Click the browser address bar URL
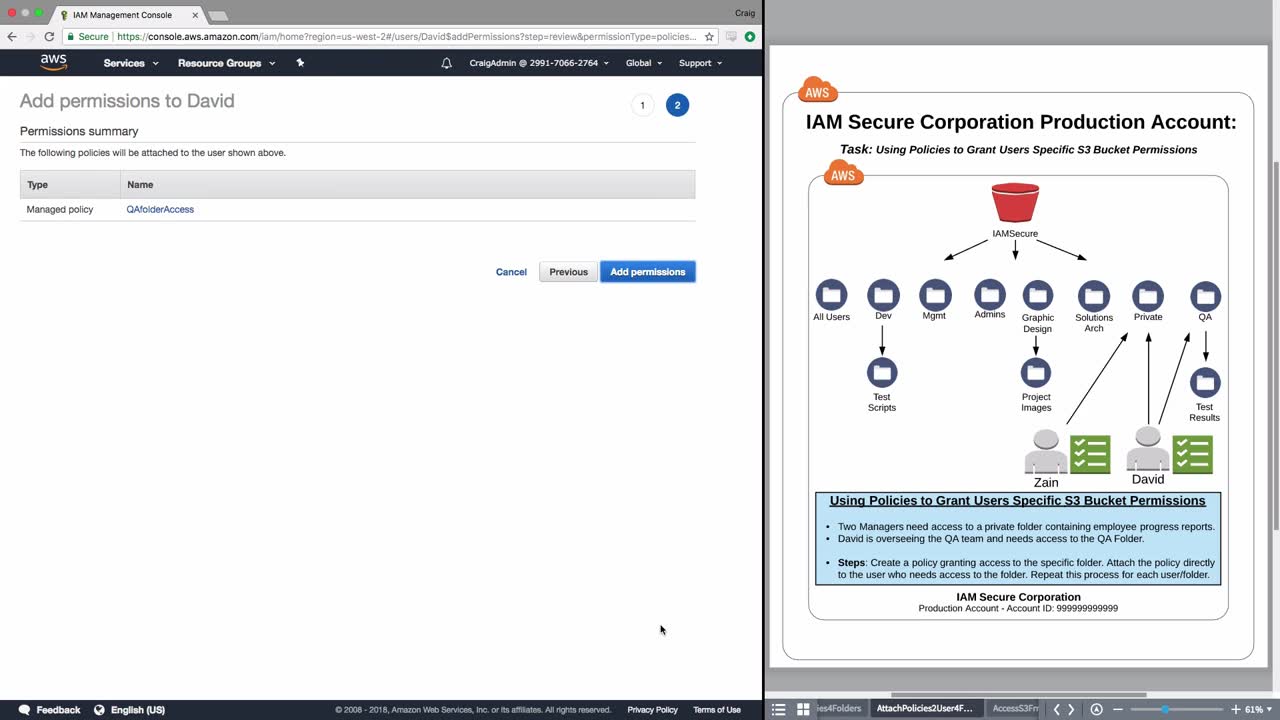This screenshot has height=720, width=1280. click(406, 36)
